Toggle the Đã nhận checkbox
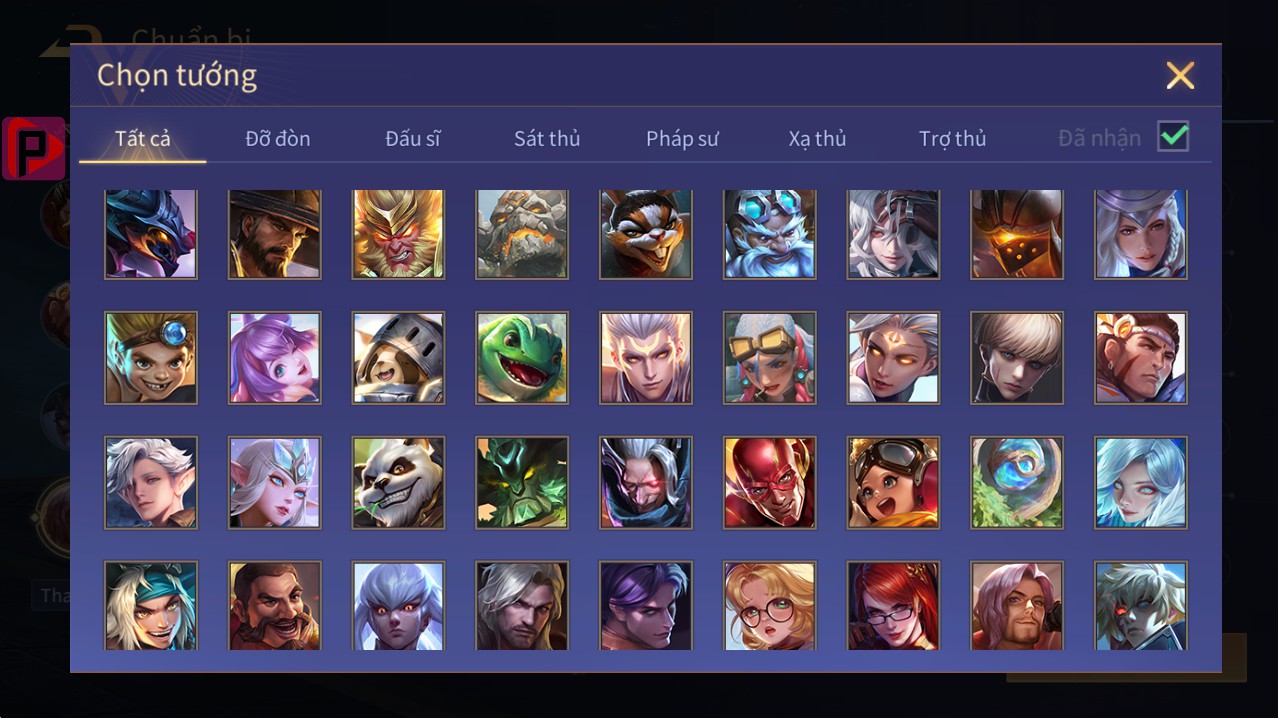 click(1173, 137)
